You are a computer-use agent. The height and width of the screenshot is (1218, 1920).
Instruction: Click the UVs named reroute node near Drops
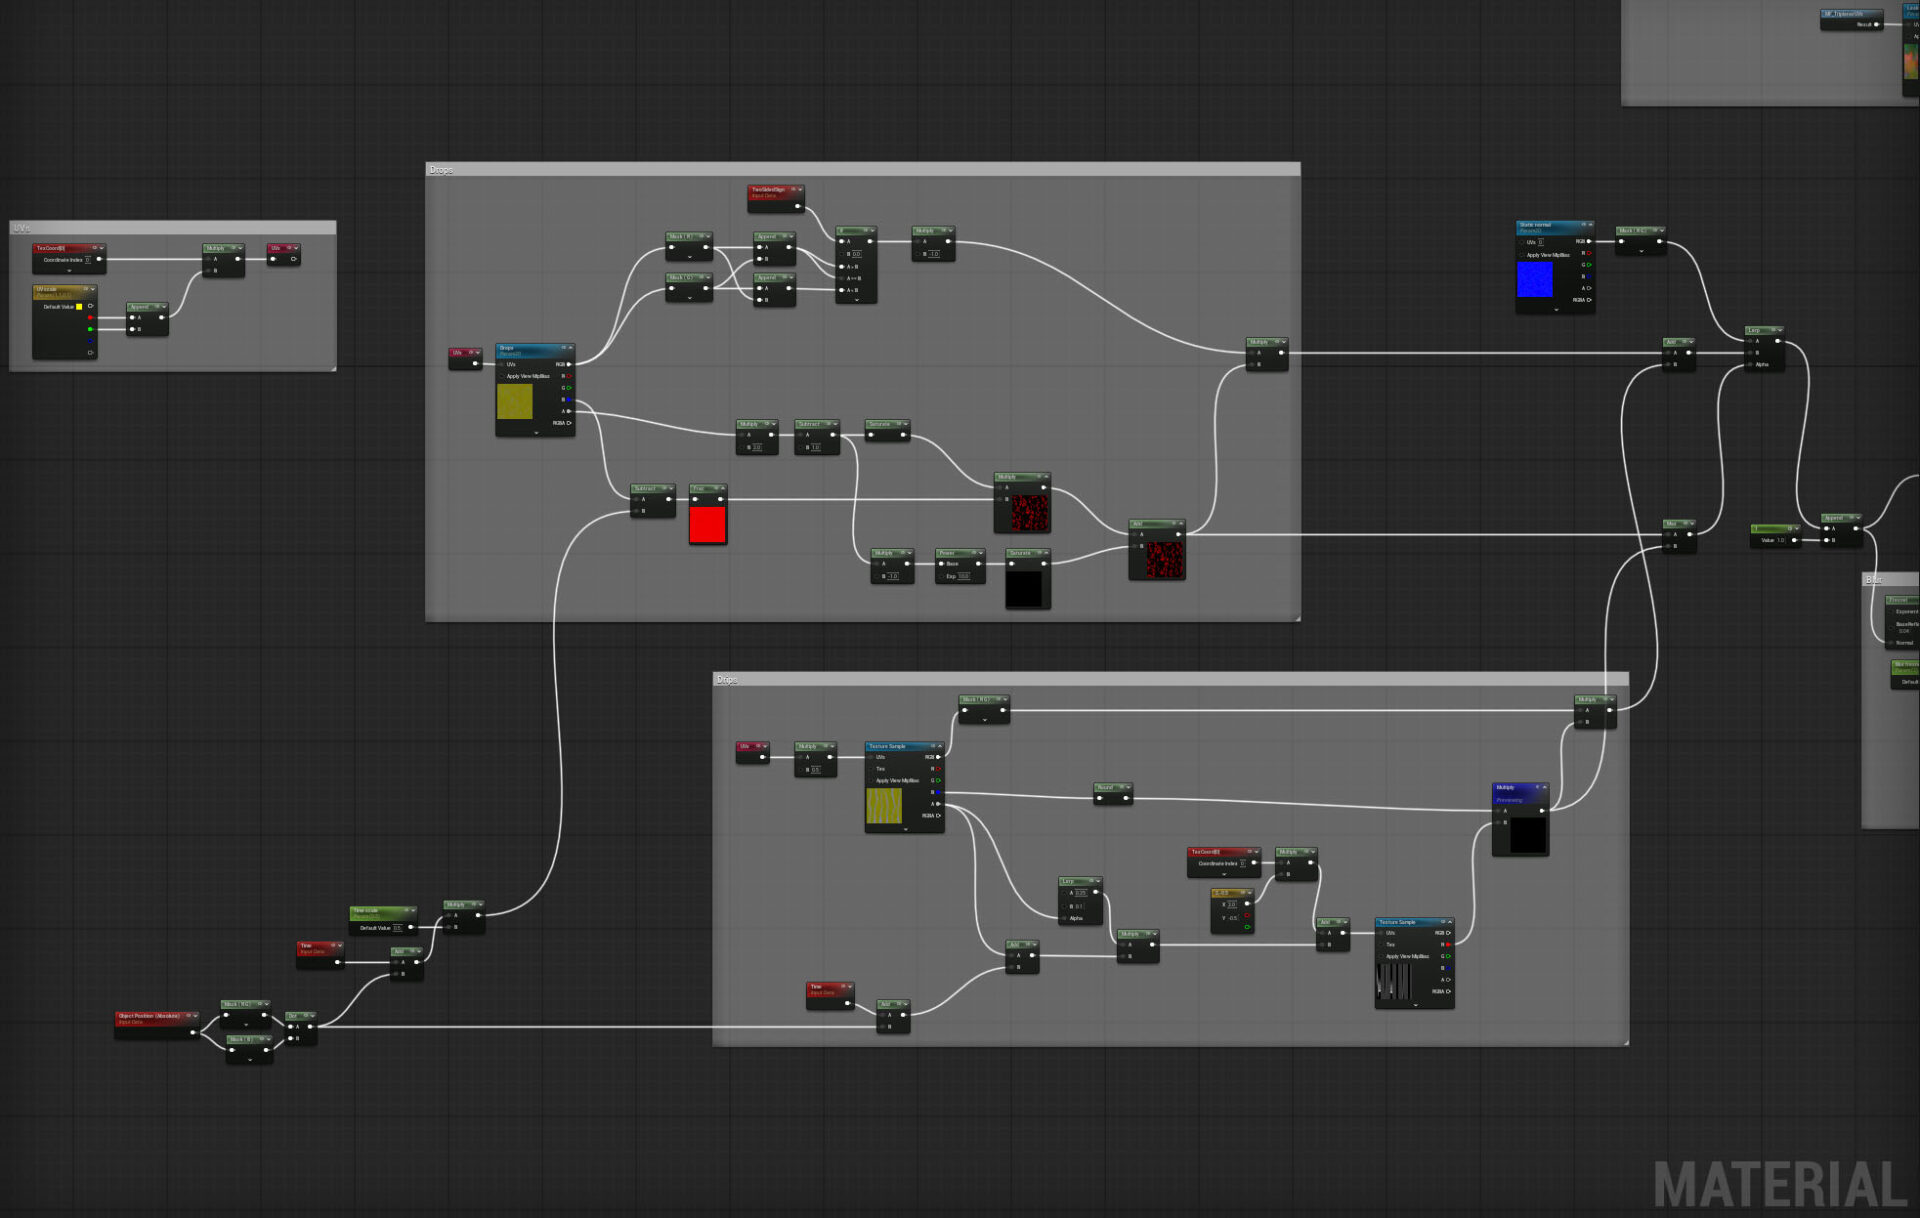click(465, 358)
